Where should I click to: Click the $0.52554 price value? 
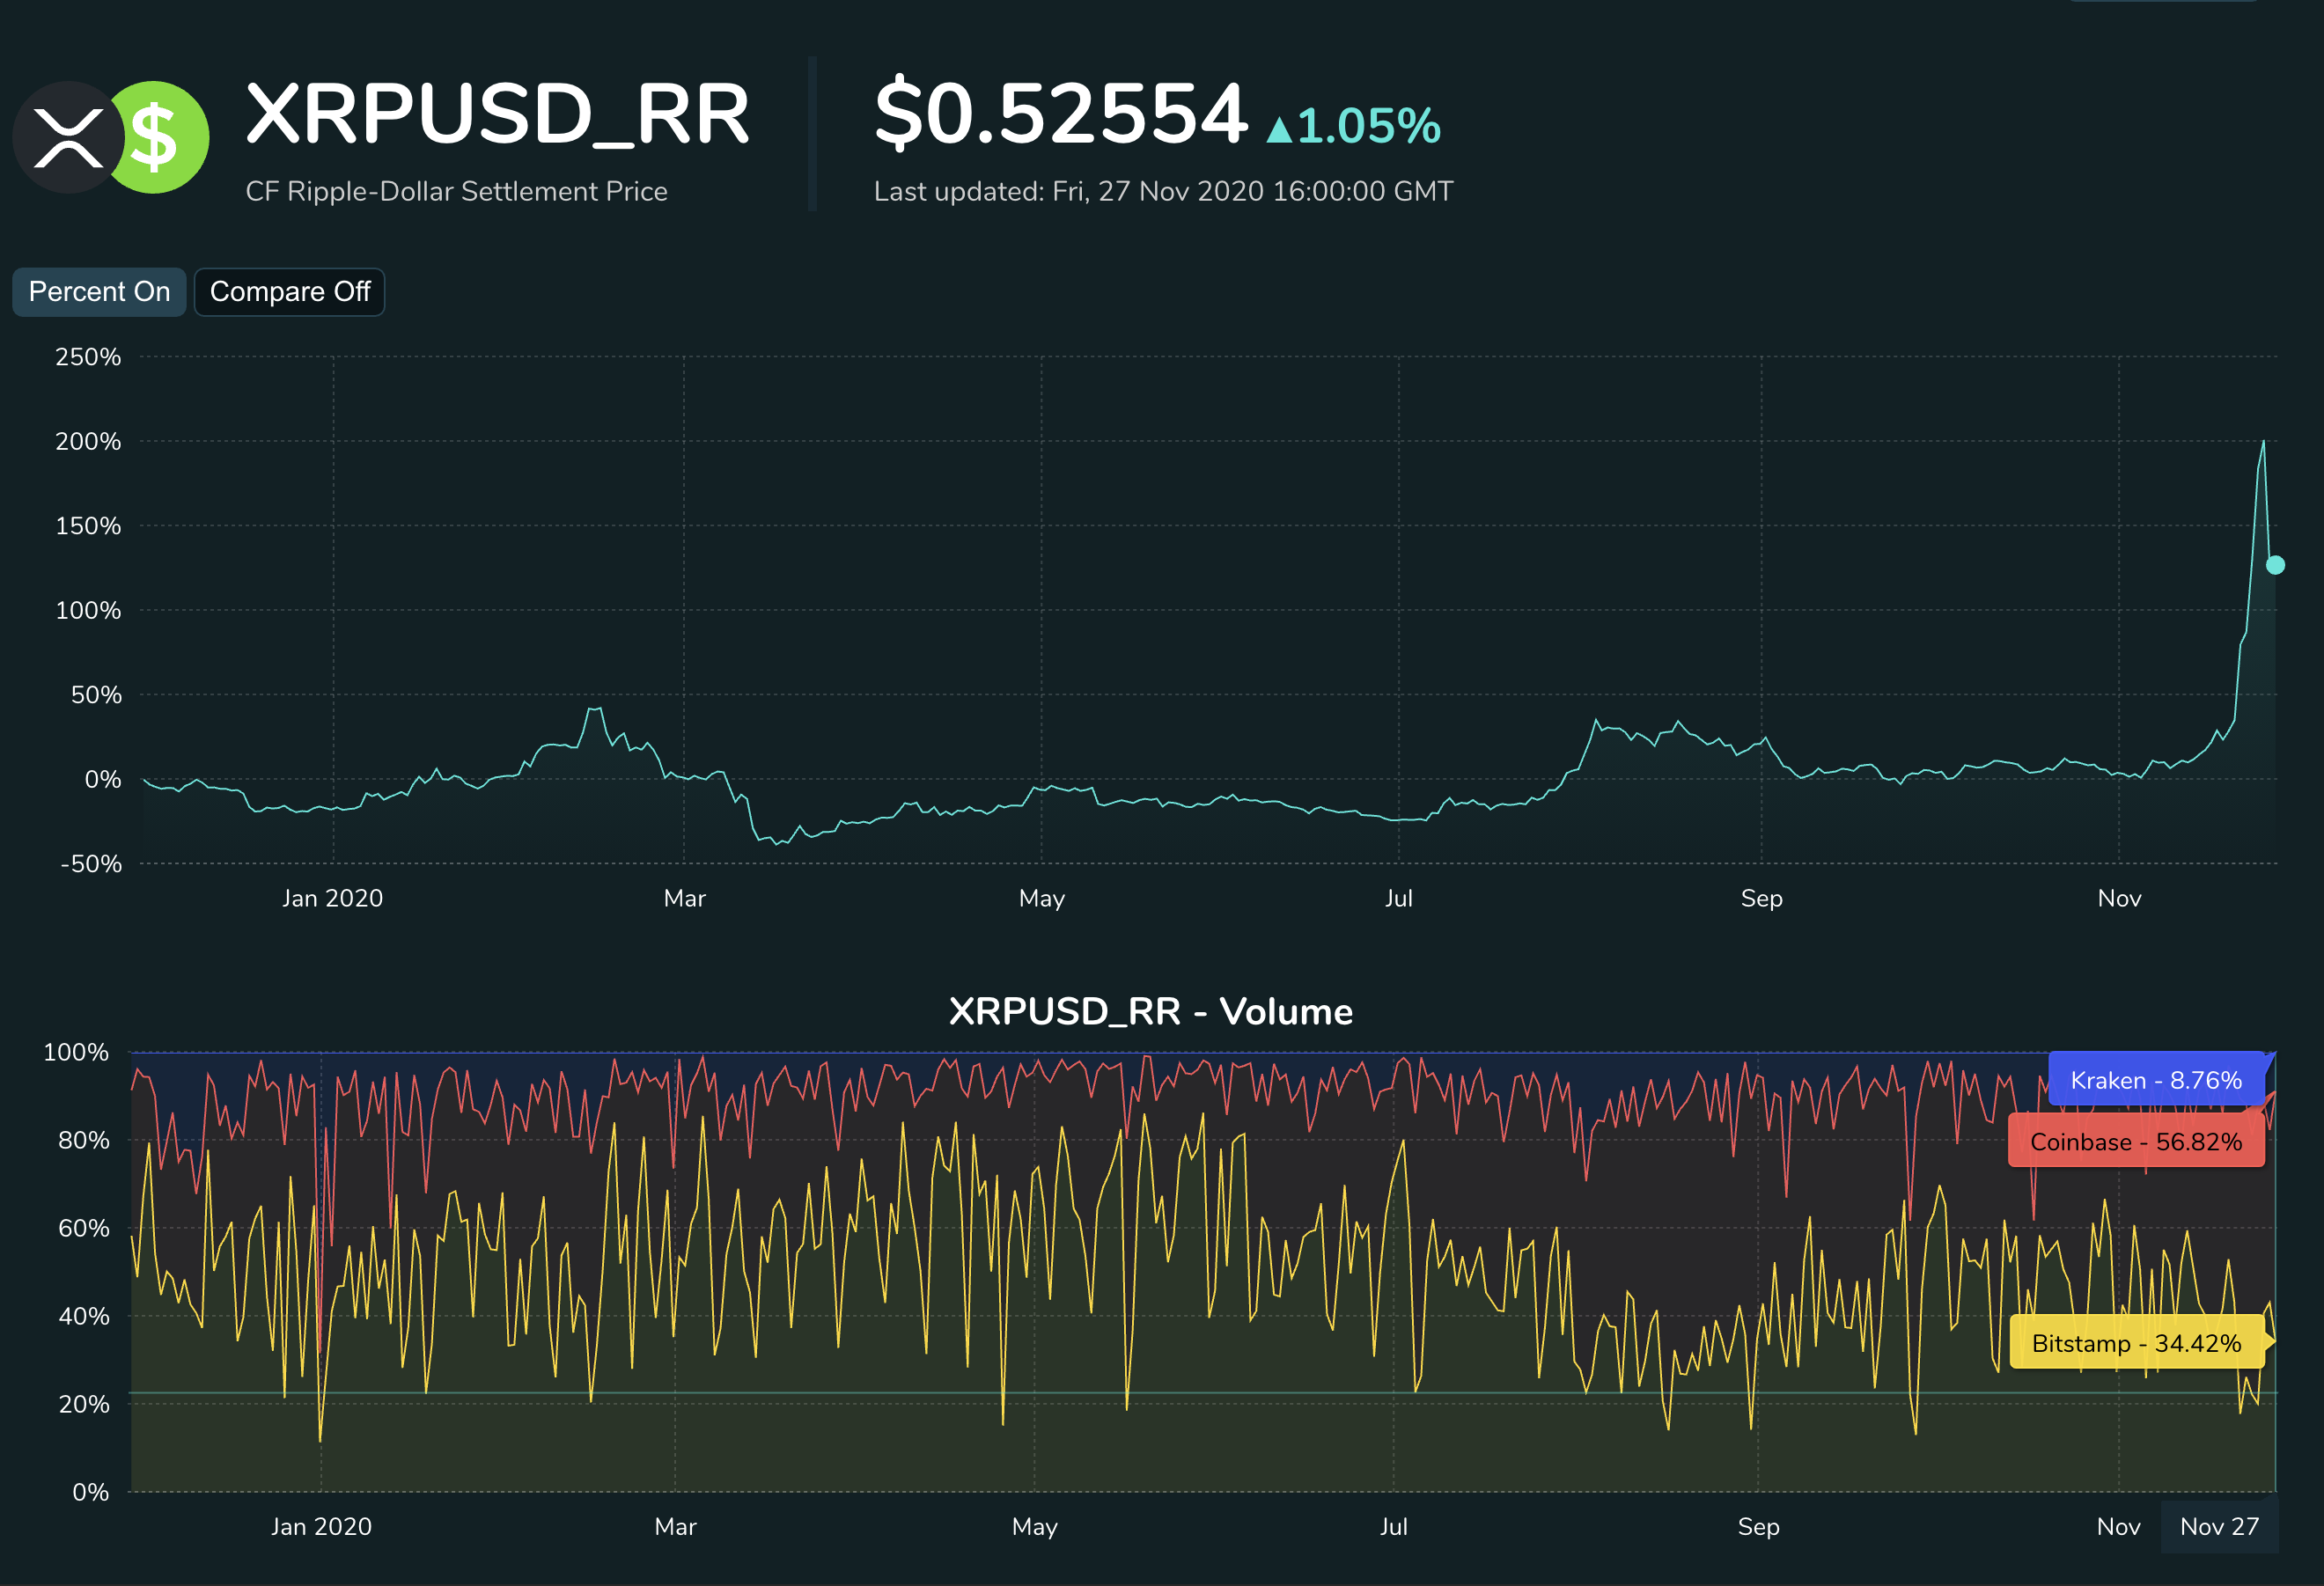pyautogui.click(x=1061, y=114)
